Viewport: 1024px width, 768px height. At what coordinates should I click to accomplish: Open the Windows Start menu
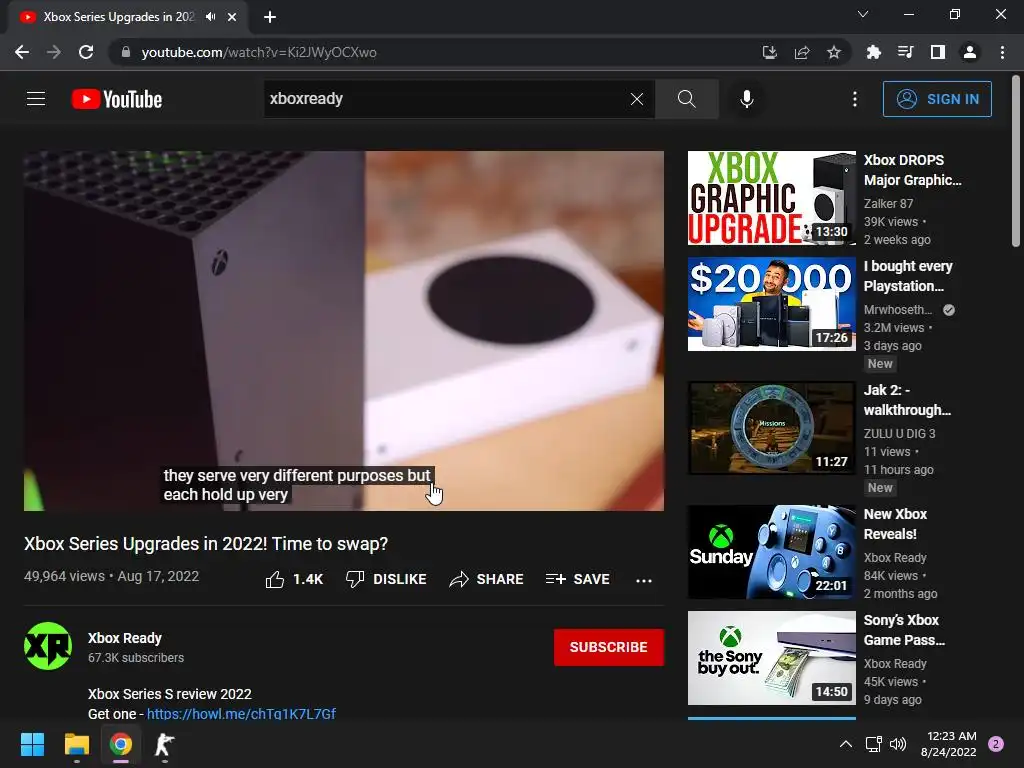[33, 744]
